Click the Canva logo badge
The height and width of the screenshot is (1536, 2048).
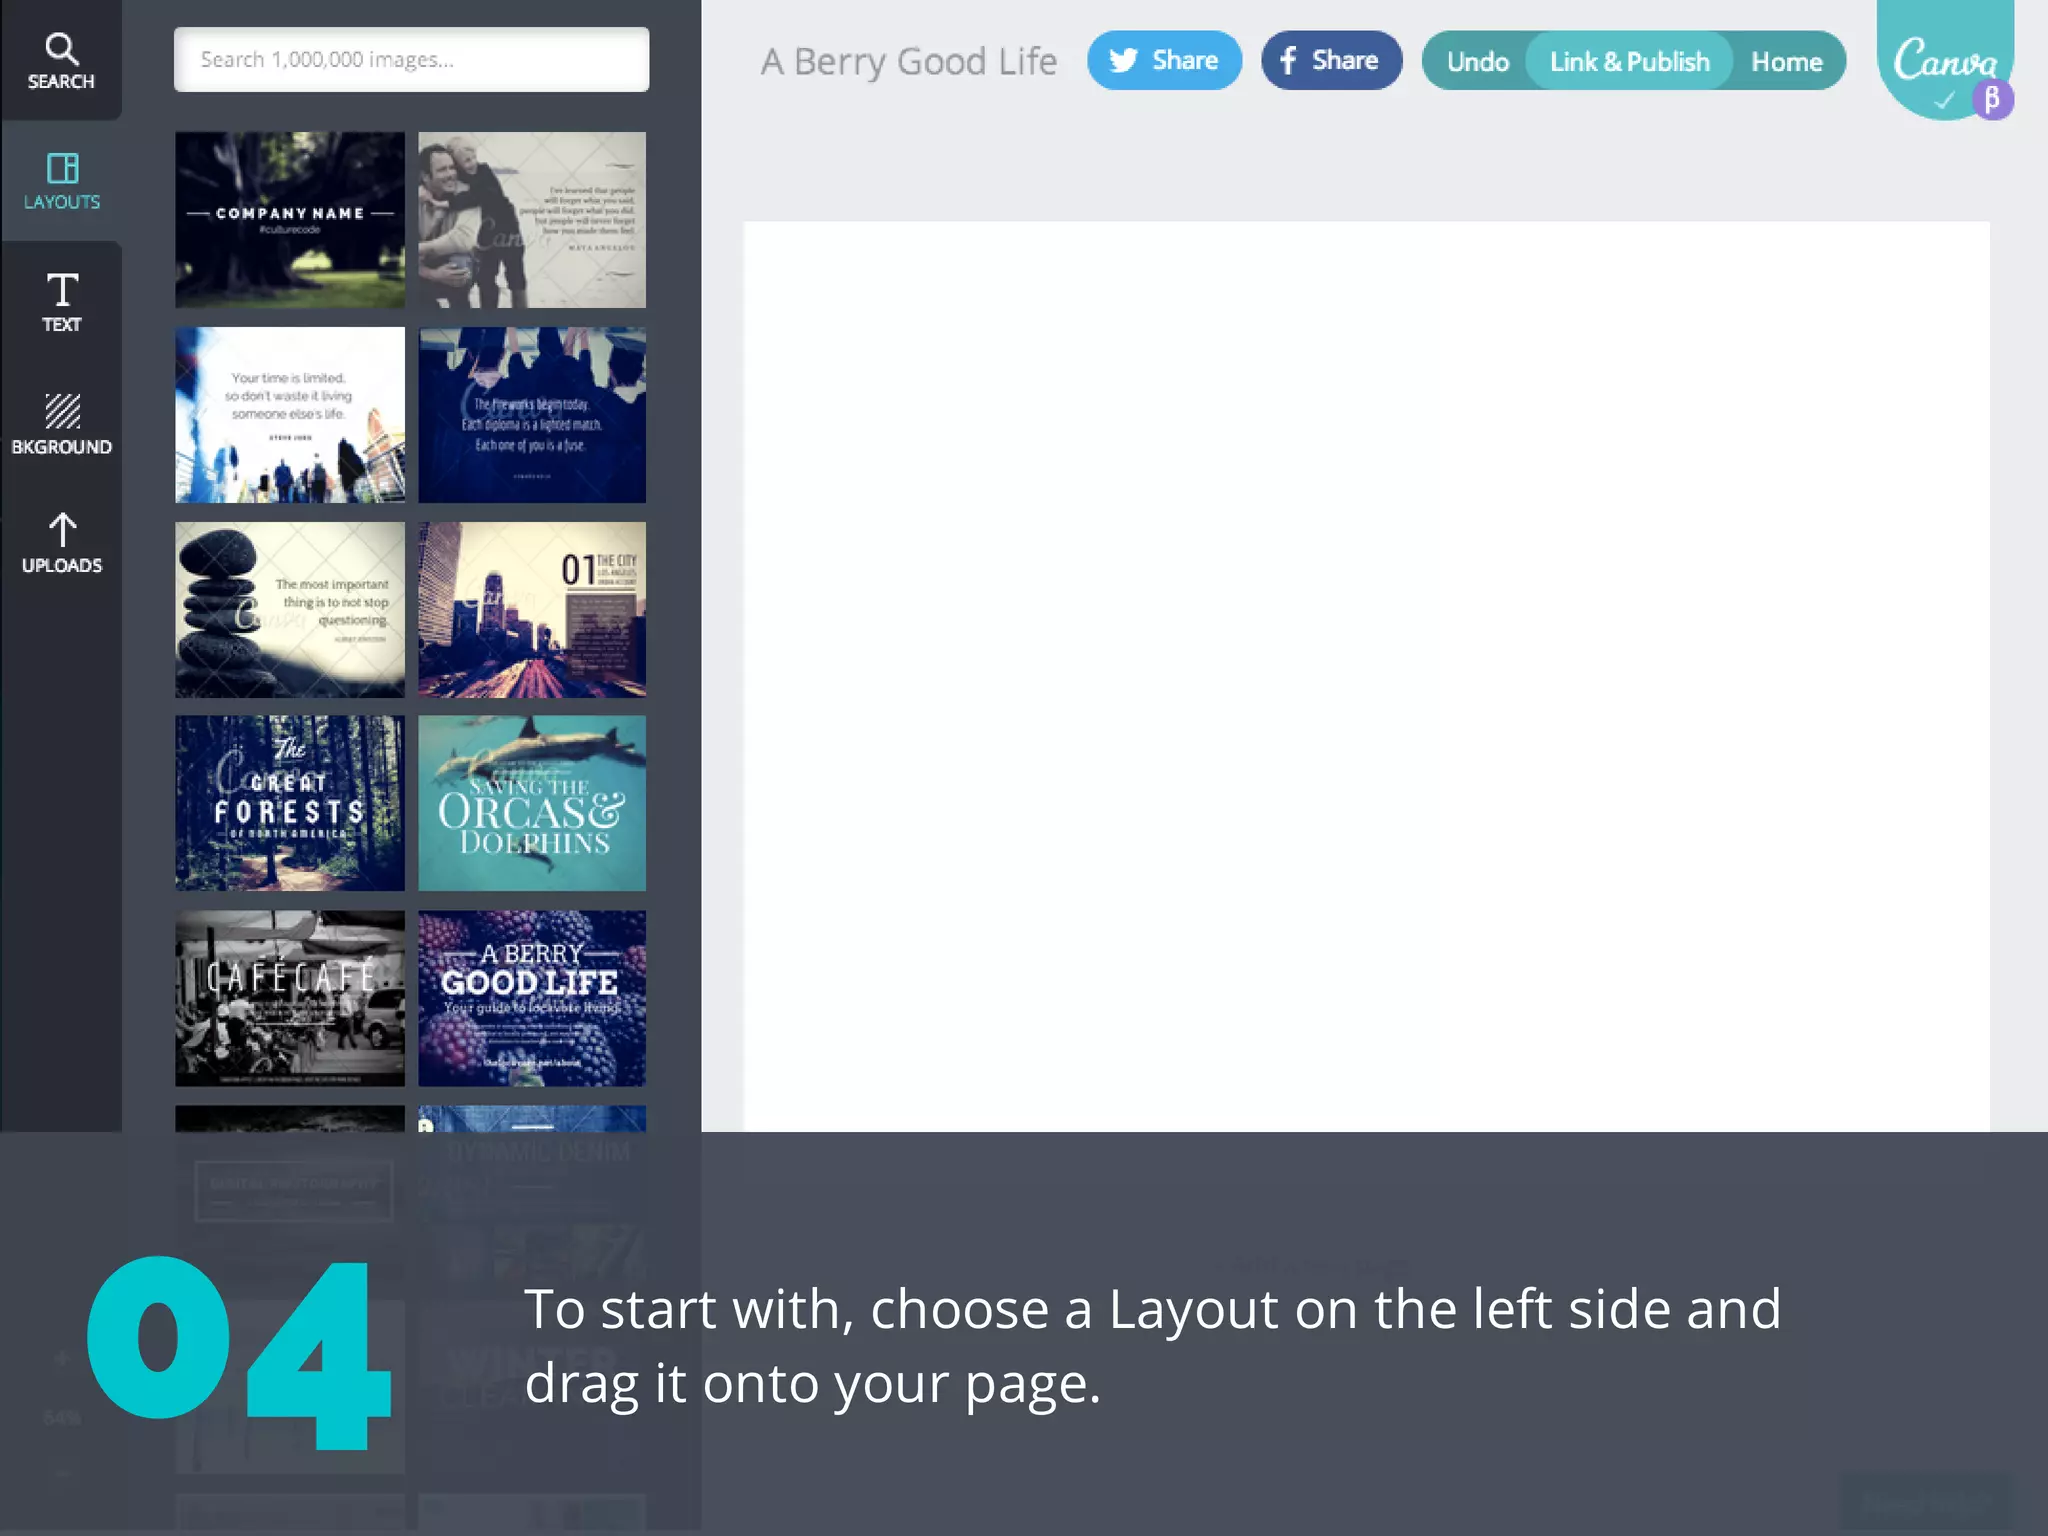coord(1943,60)
